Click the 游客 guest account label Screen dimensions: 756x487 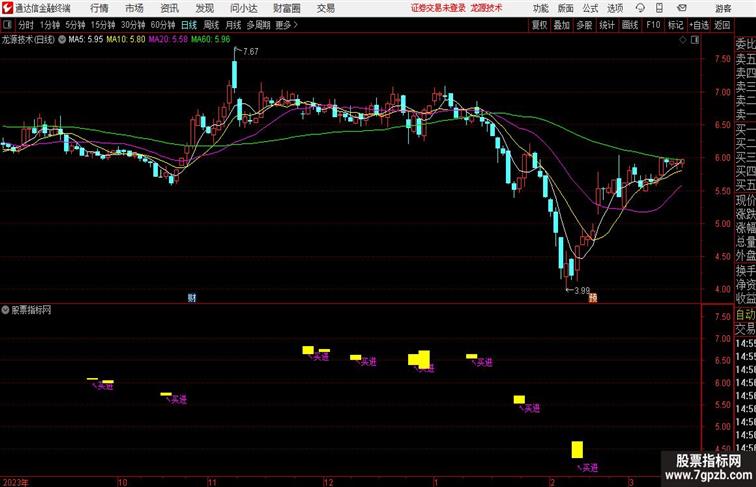point(723,8)
